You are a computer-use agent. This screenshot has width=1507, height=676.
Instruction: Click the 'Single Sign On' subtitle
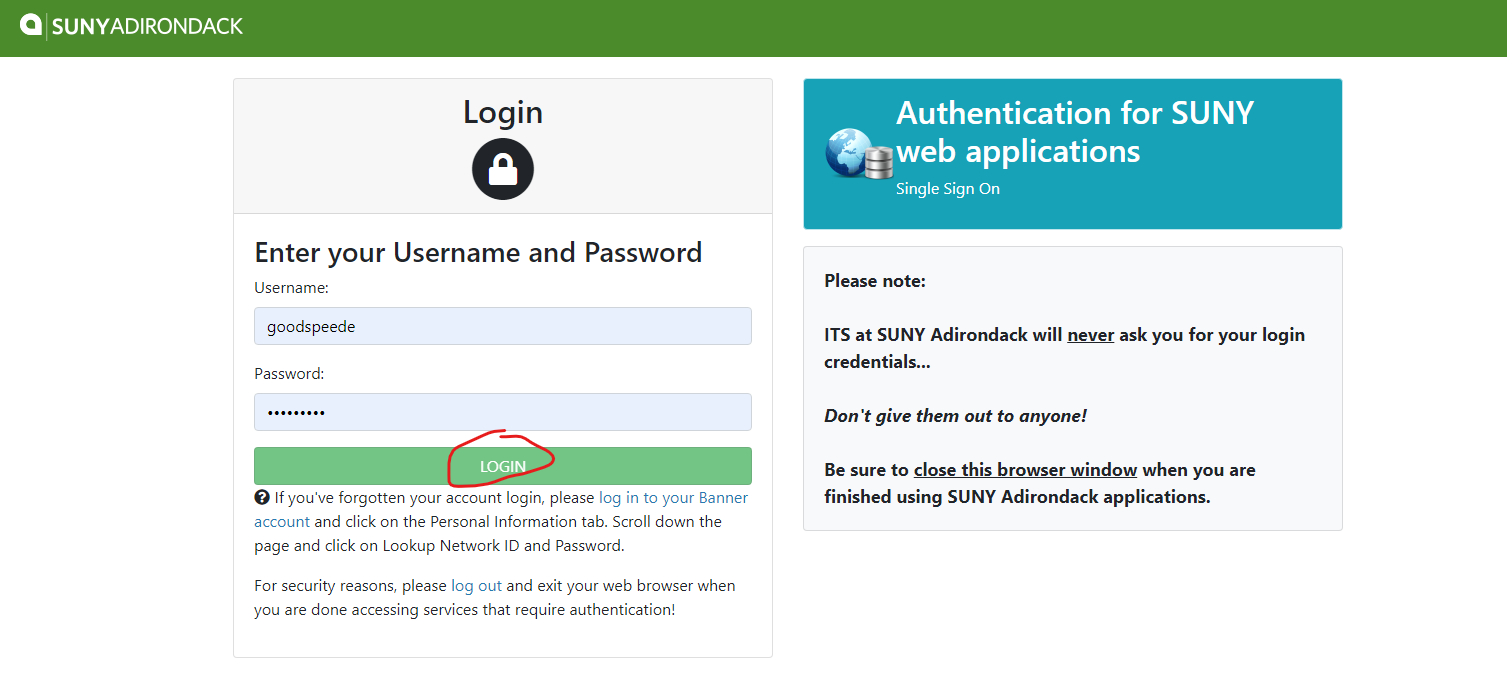click(948, 188)
